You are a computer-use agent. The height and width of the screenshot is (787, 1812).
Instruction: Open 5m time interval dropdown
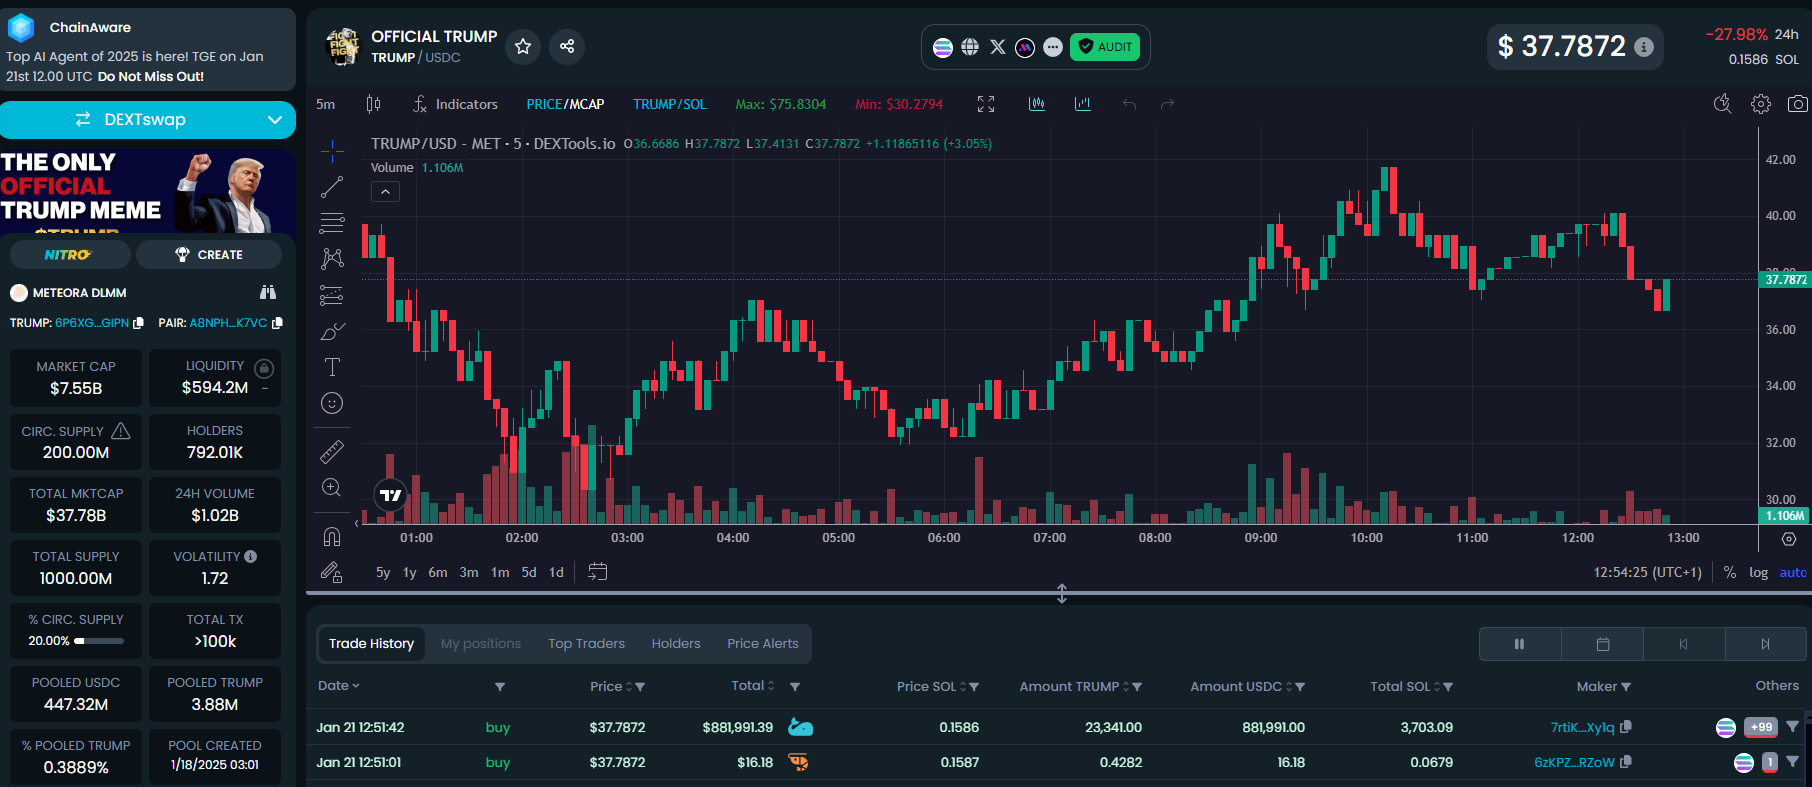[326, 104]
